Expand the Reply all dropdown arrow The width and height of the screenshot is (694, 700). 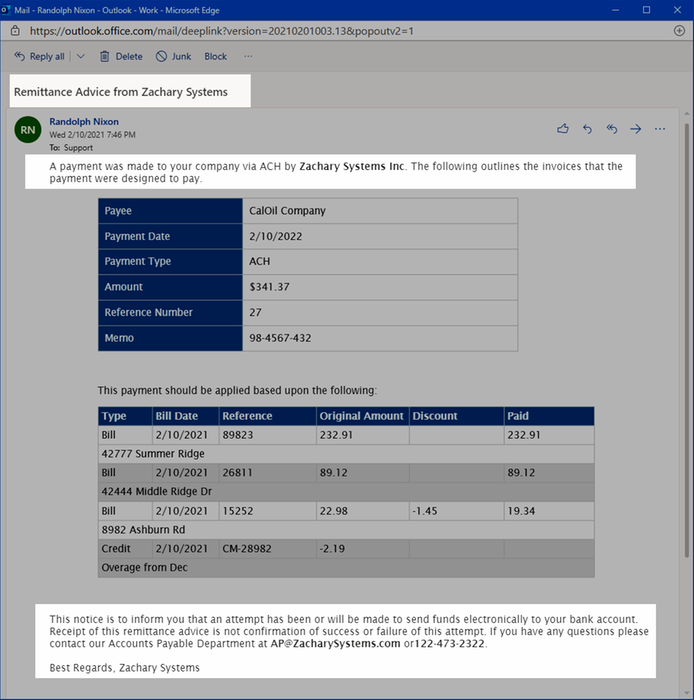click(80, 56)
